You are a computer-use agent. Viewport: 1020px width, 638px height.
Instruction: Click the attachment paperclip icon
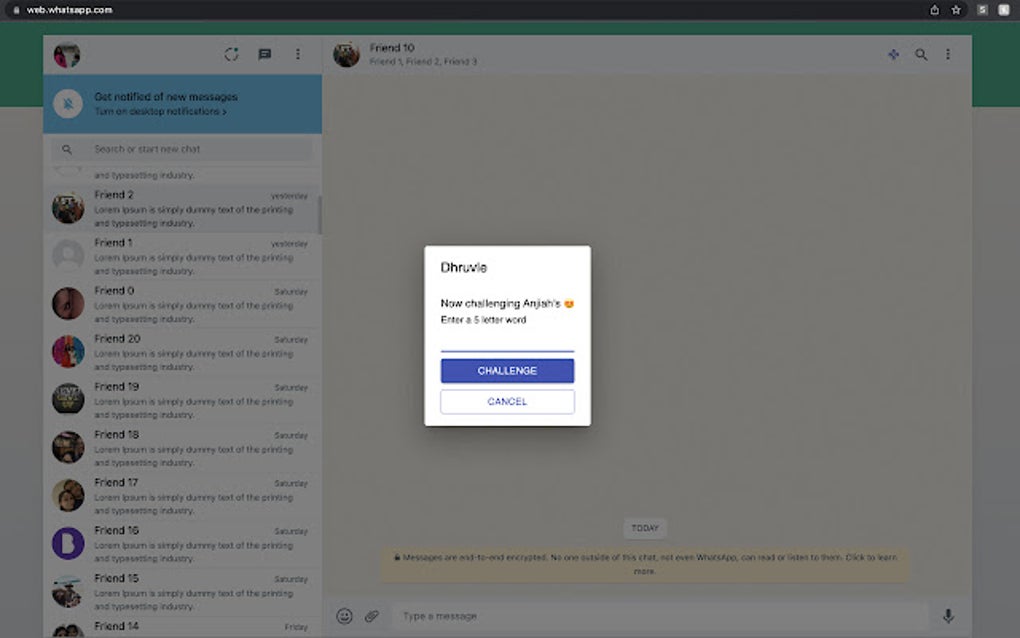coord(371,616)
